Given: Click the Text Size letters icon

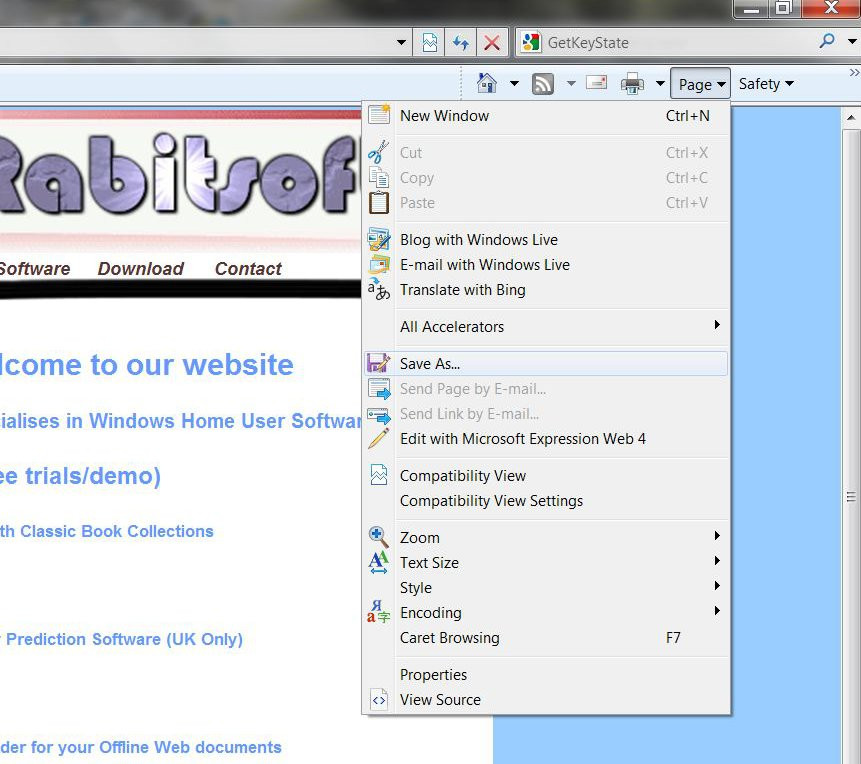Looking at the screenshot, I should click(x=379, y=562).
